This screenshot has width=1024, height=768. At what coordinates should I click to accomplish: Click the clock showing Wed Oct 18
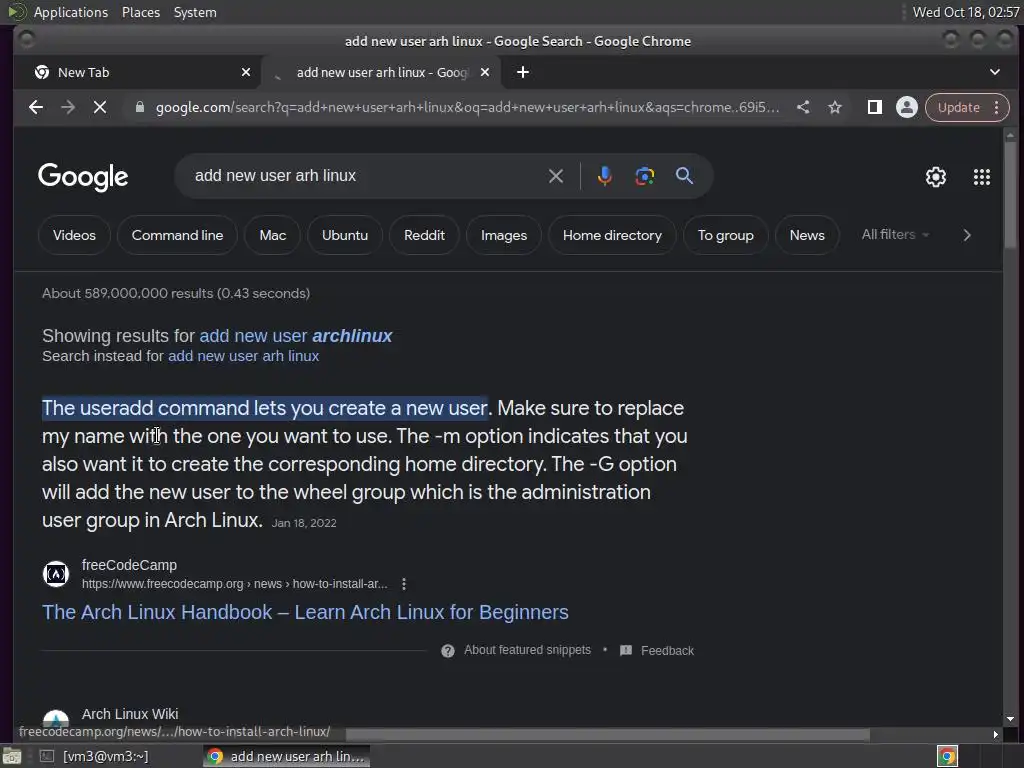pos(965,12)
